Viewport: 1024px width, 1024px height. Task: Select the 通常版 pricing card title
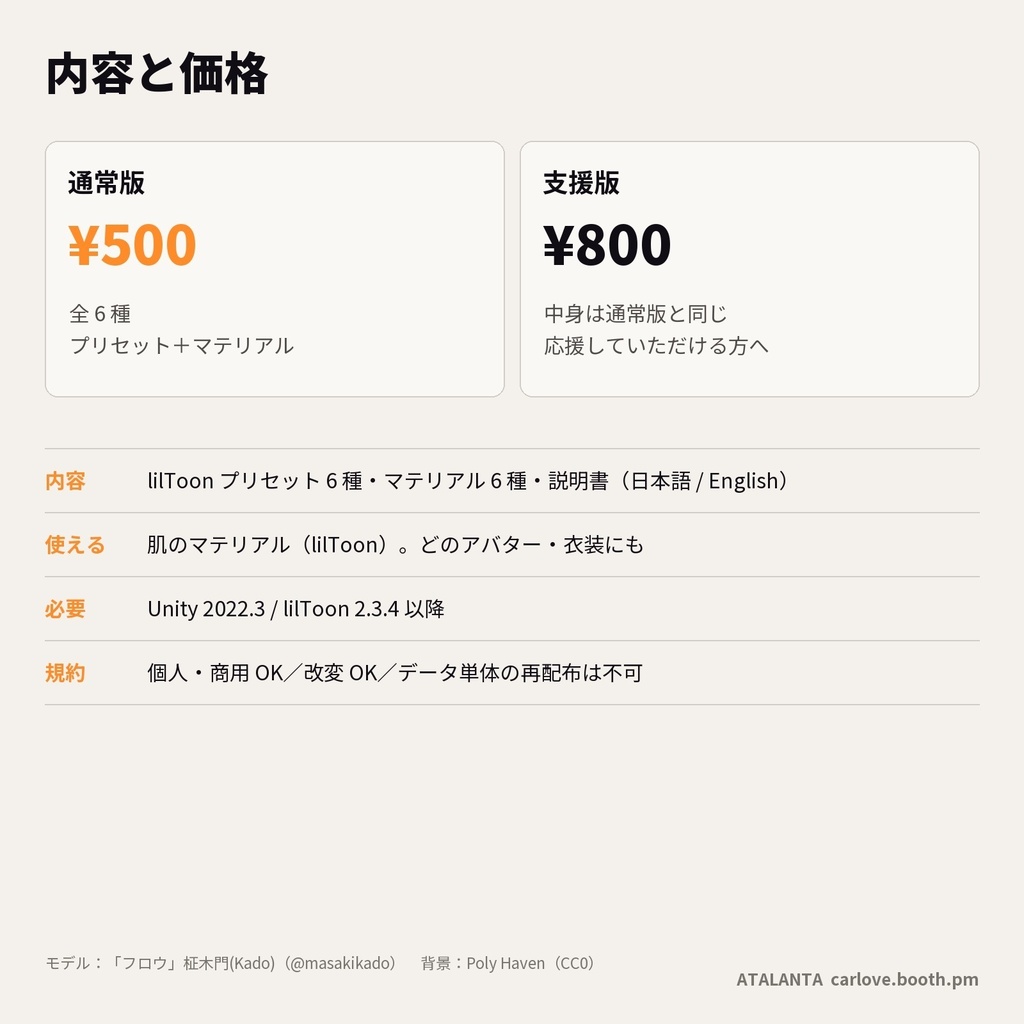(106, 183)
